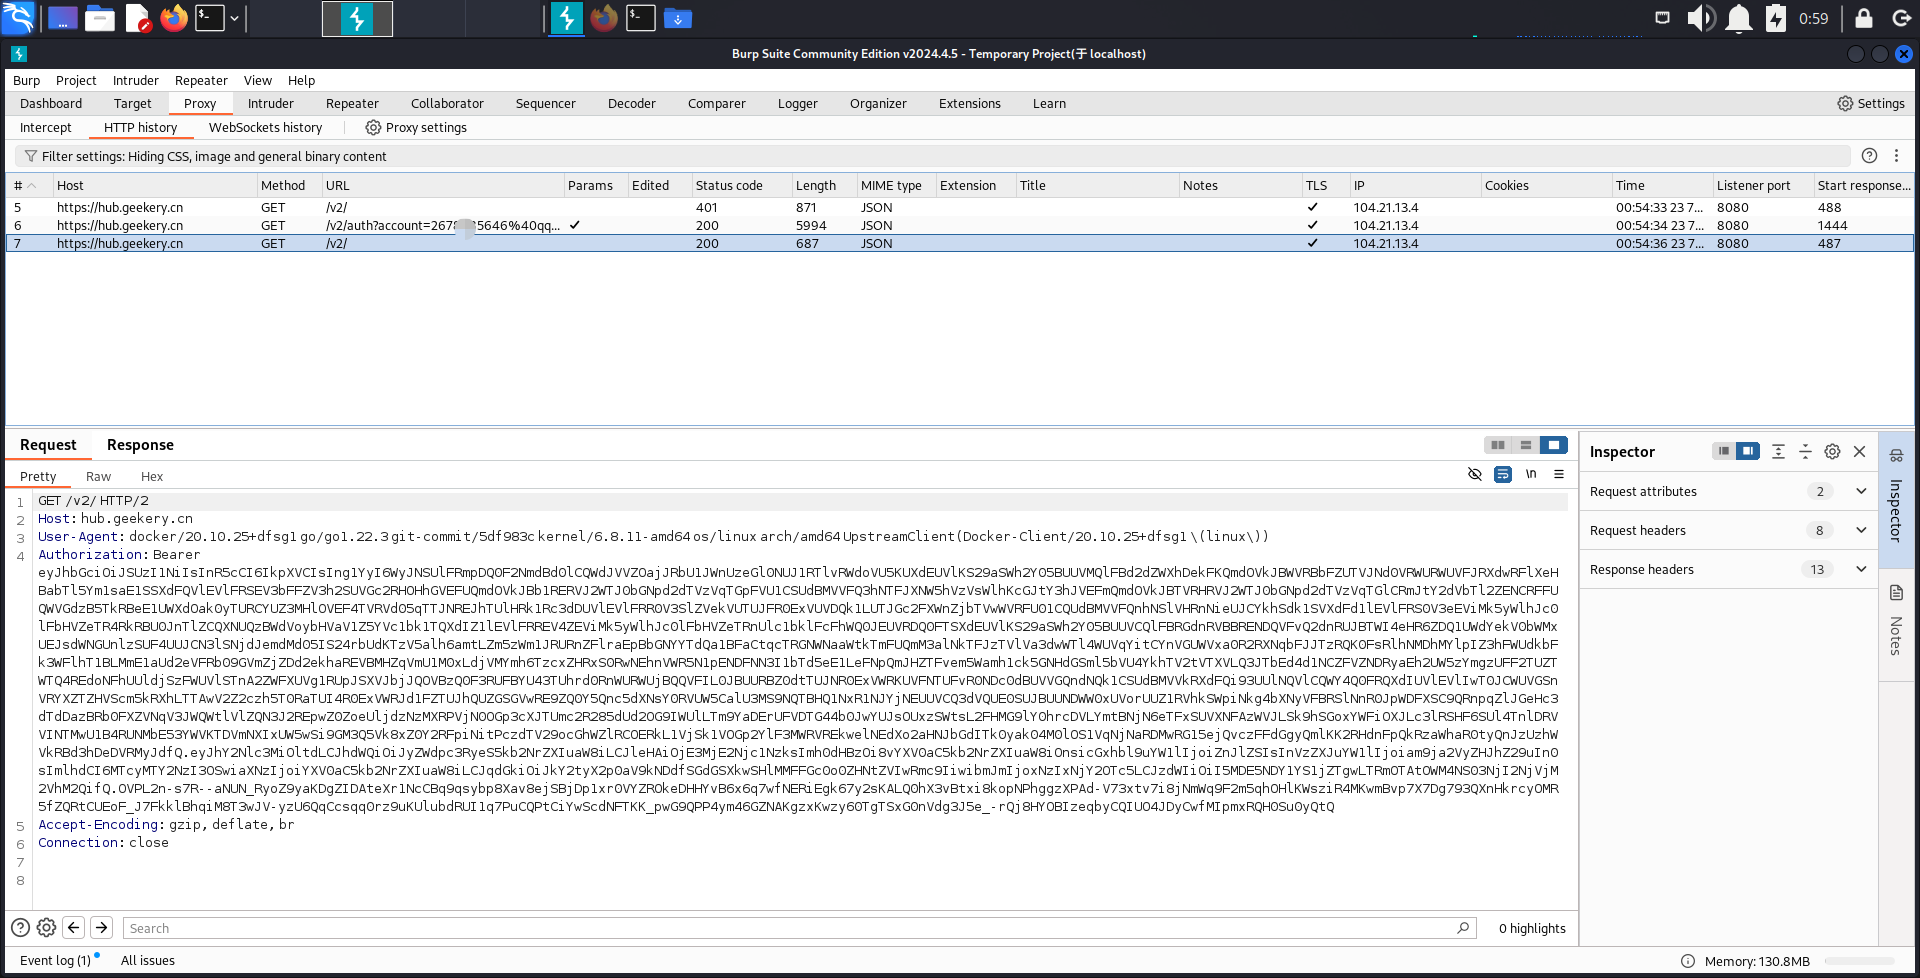Switch to the Repeater tab
Screen dimensions: 1920x978
point(352,103)
